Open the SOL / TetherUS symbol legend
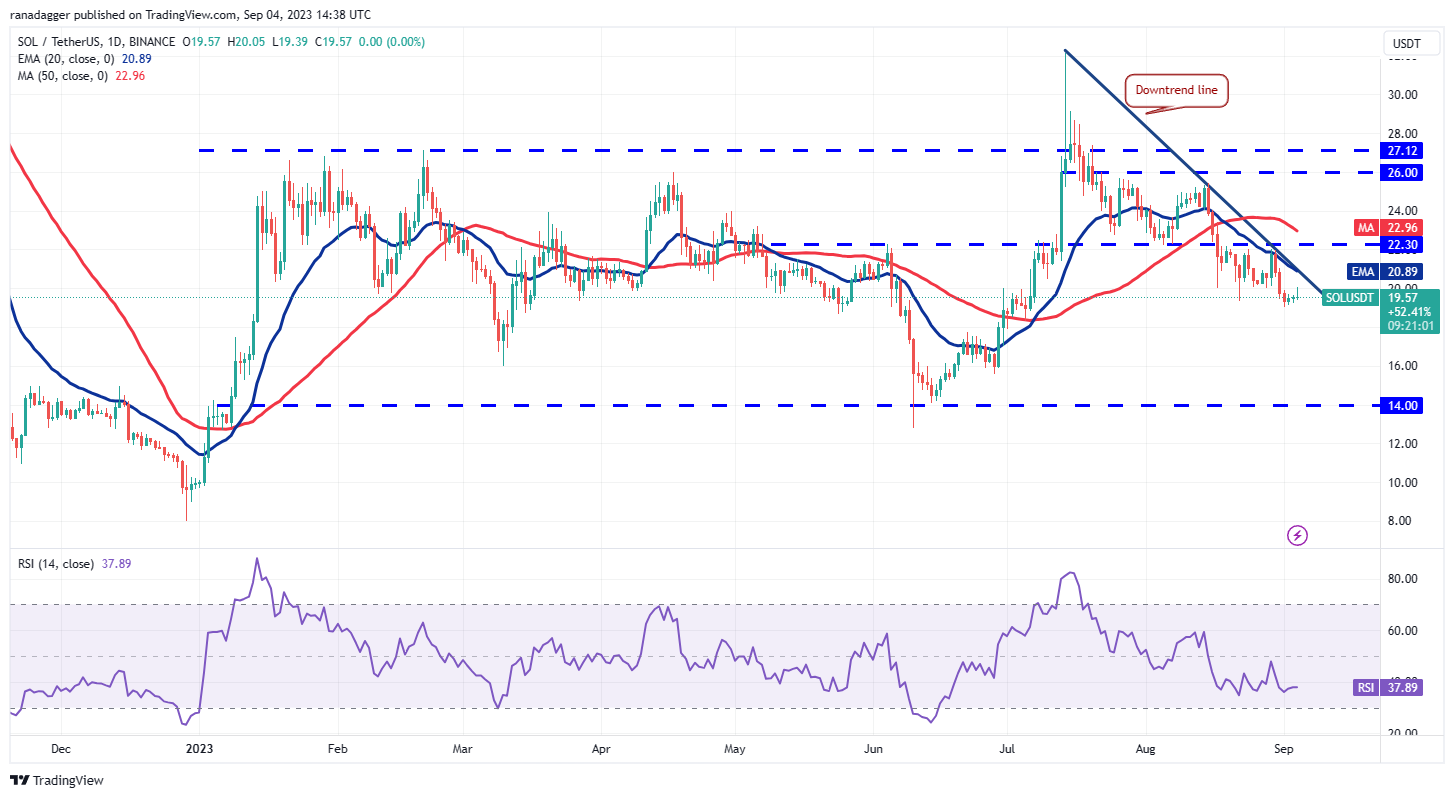Image resolution: width=1454 pixels, height=798 pixels. click(x=52, y=42)
